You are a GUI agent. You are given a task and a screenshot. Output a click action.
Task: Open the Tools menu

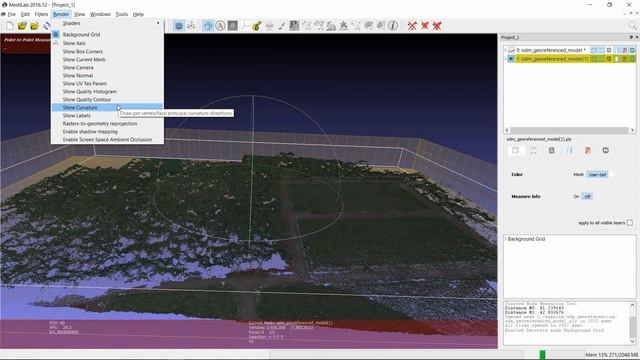click(x=122, y=14)
